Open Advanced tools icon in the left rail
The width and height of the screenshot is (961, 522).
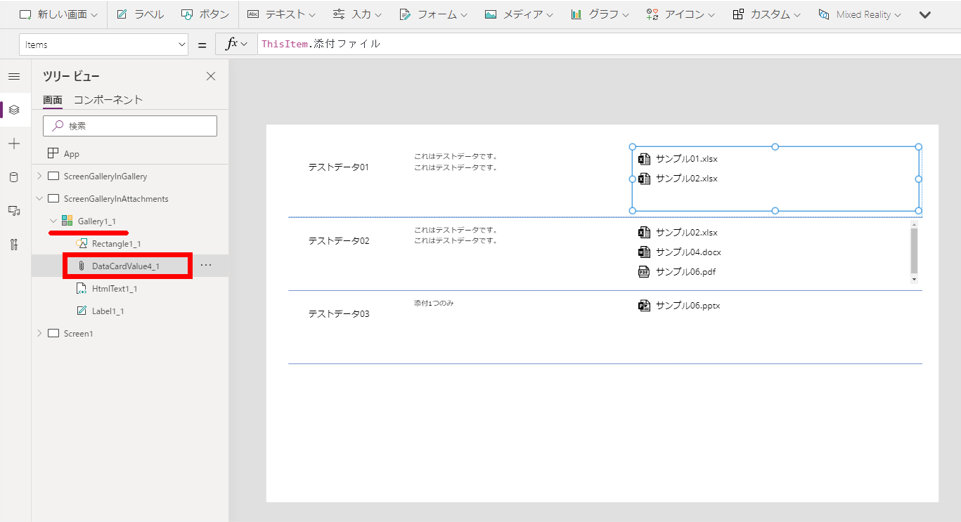14,245
